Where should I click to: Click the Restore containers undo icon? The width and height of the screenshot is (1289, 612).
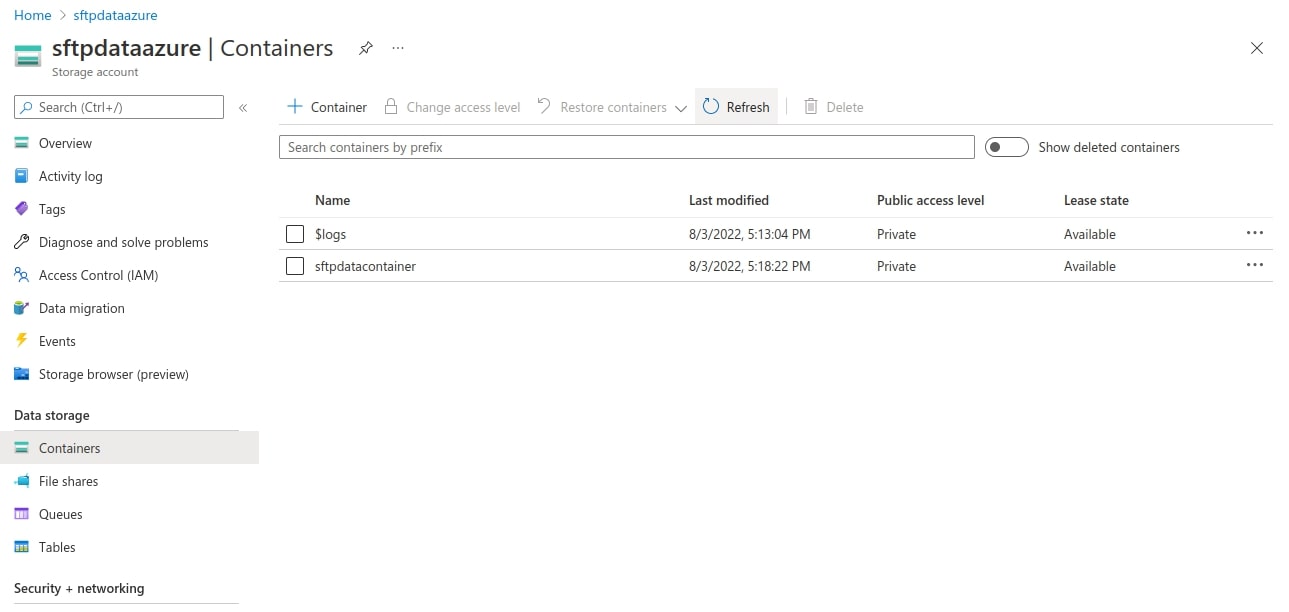coord(544,106)
